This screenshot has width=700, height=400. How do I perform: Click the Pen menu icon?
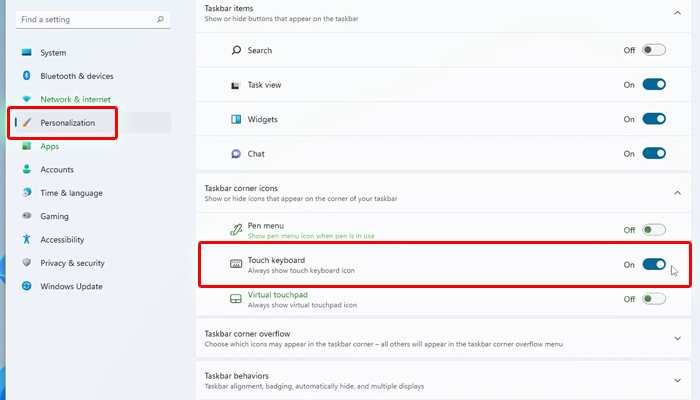pos(236,229)
